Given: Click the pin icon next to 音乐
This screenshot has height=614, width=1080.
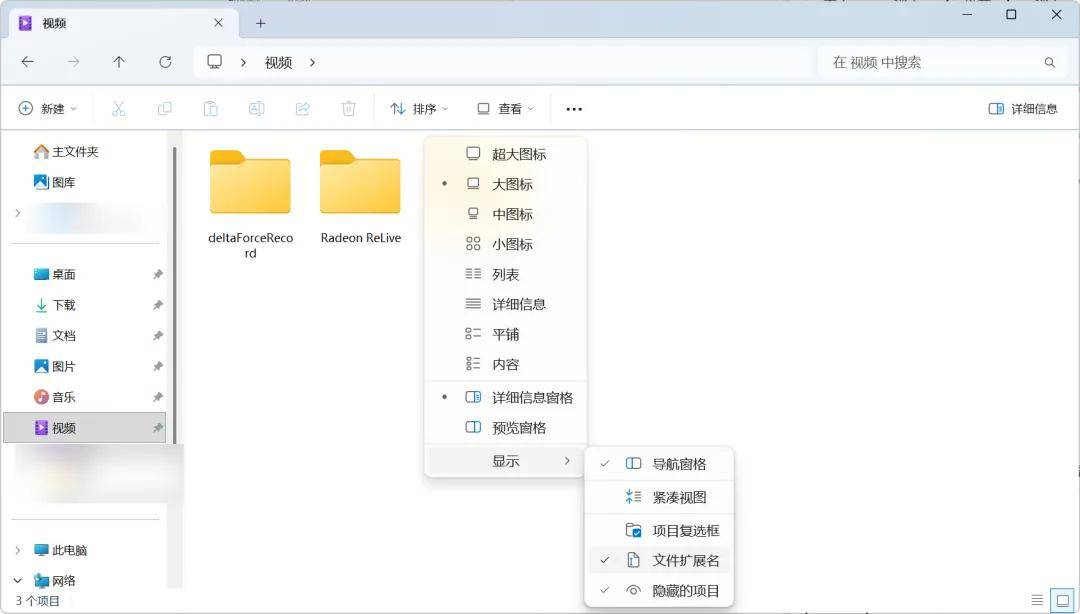Looking at the screenshot, I should pos(158,397).
